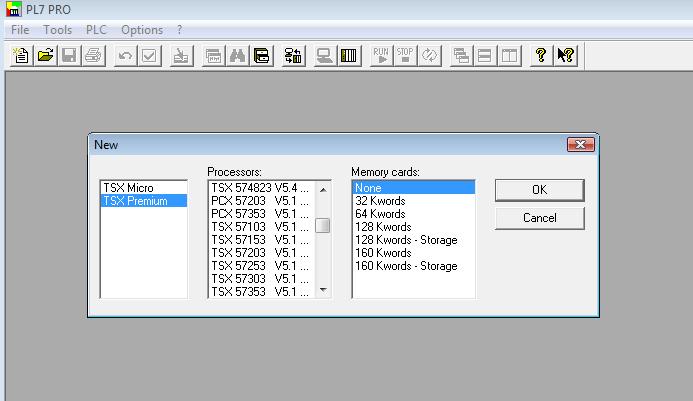Viewport: 693px width, 401px height.
Task: Click the PL7 PRO application title icon
Action: pos(14,9)
